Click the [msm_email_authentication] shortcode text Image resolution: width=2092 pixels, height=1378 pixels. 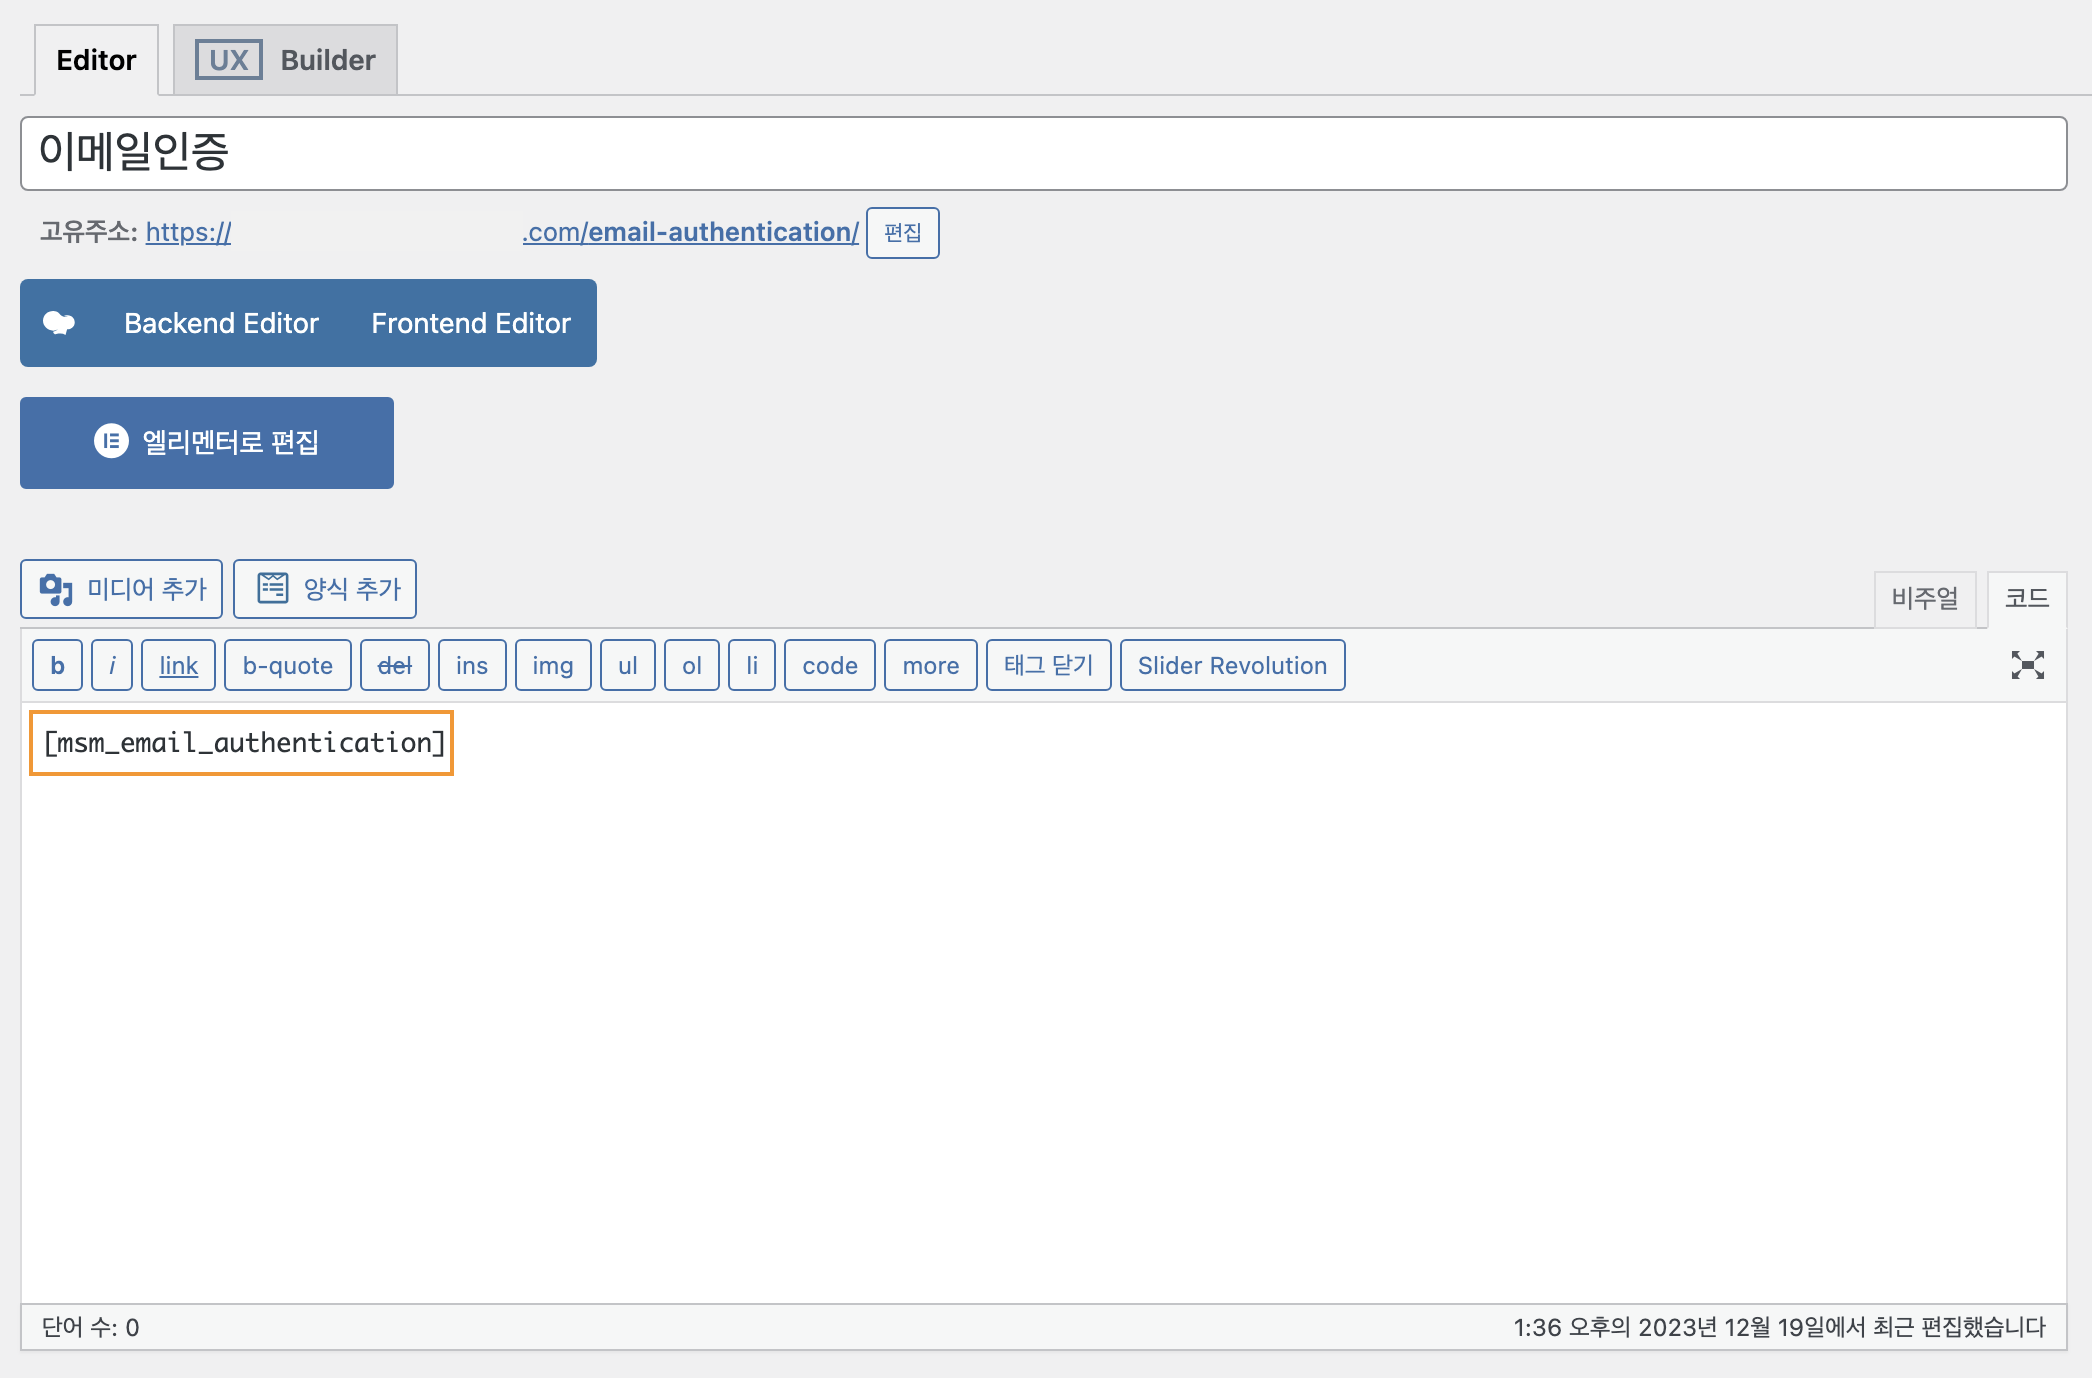pos(244,743)
